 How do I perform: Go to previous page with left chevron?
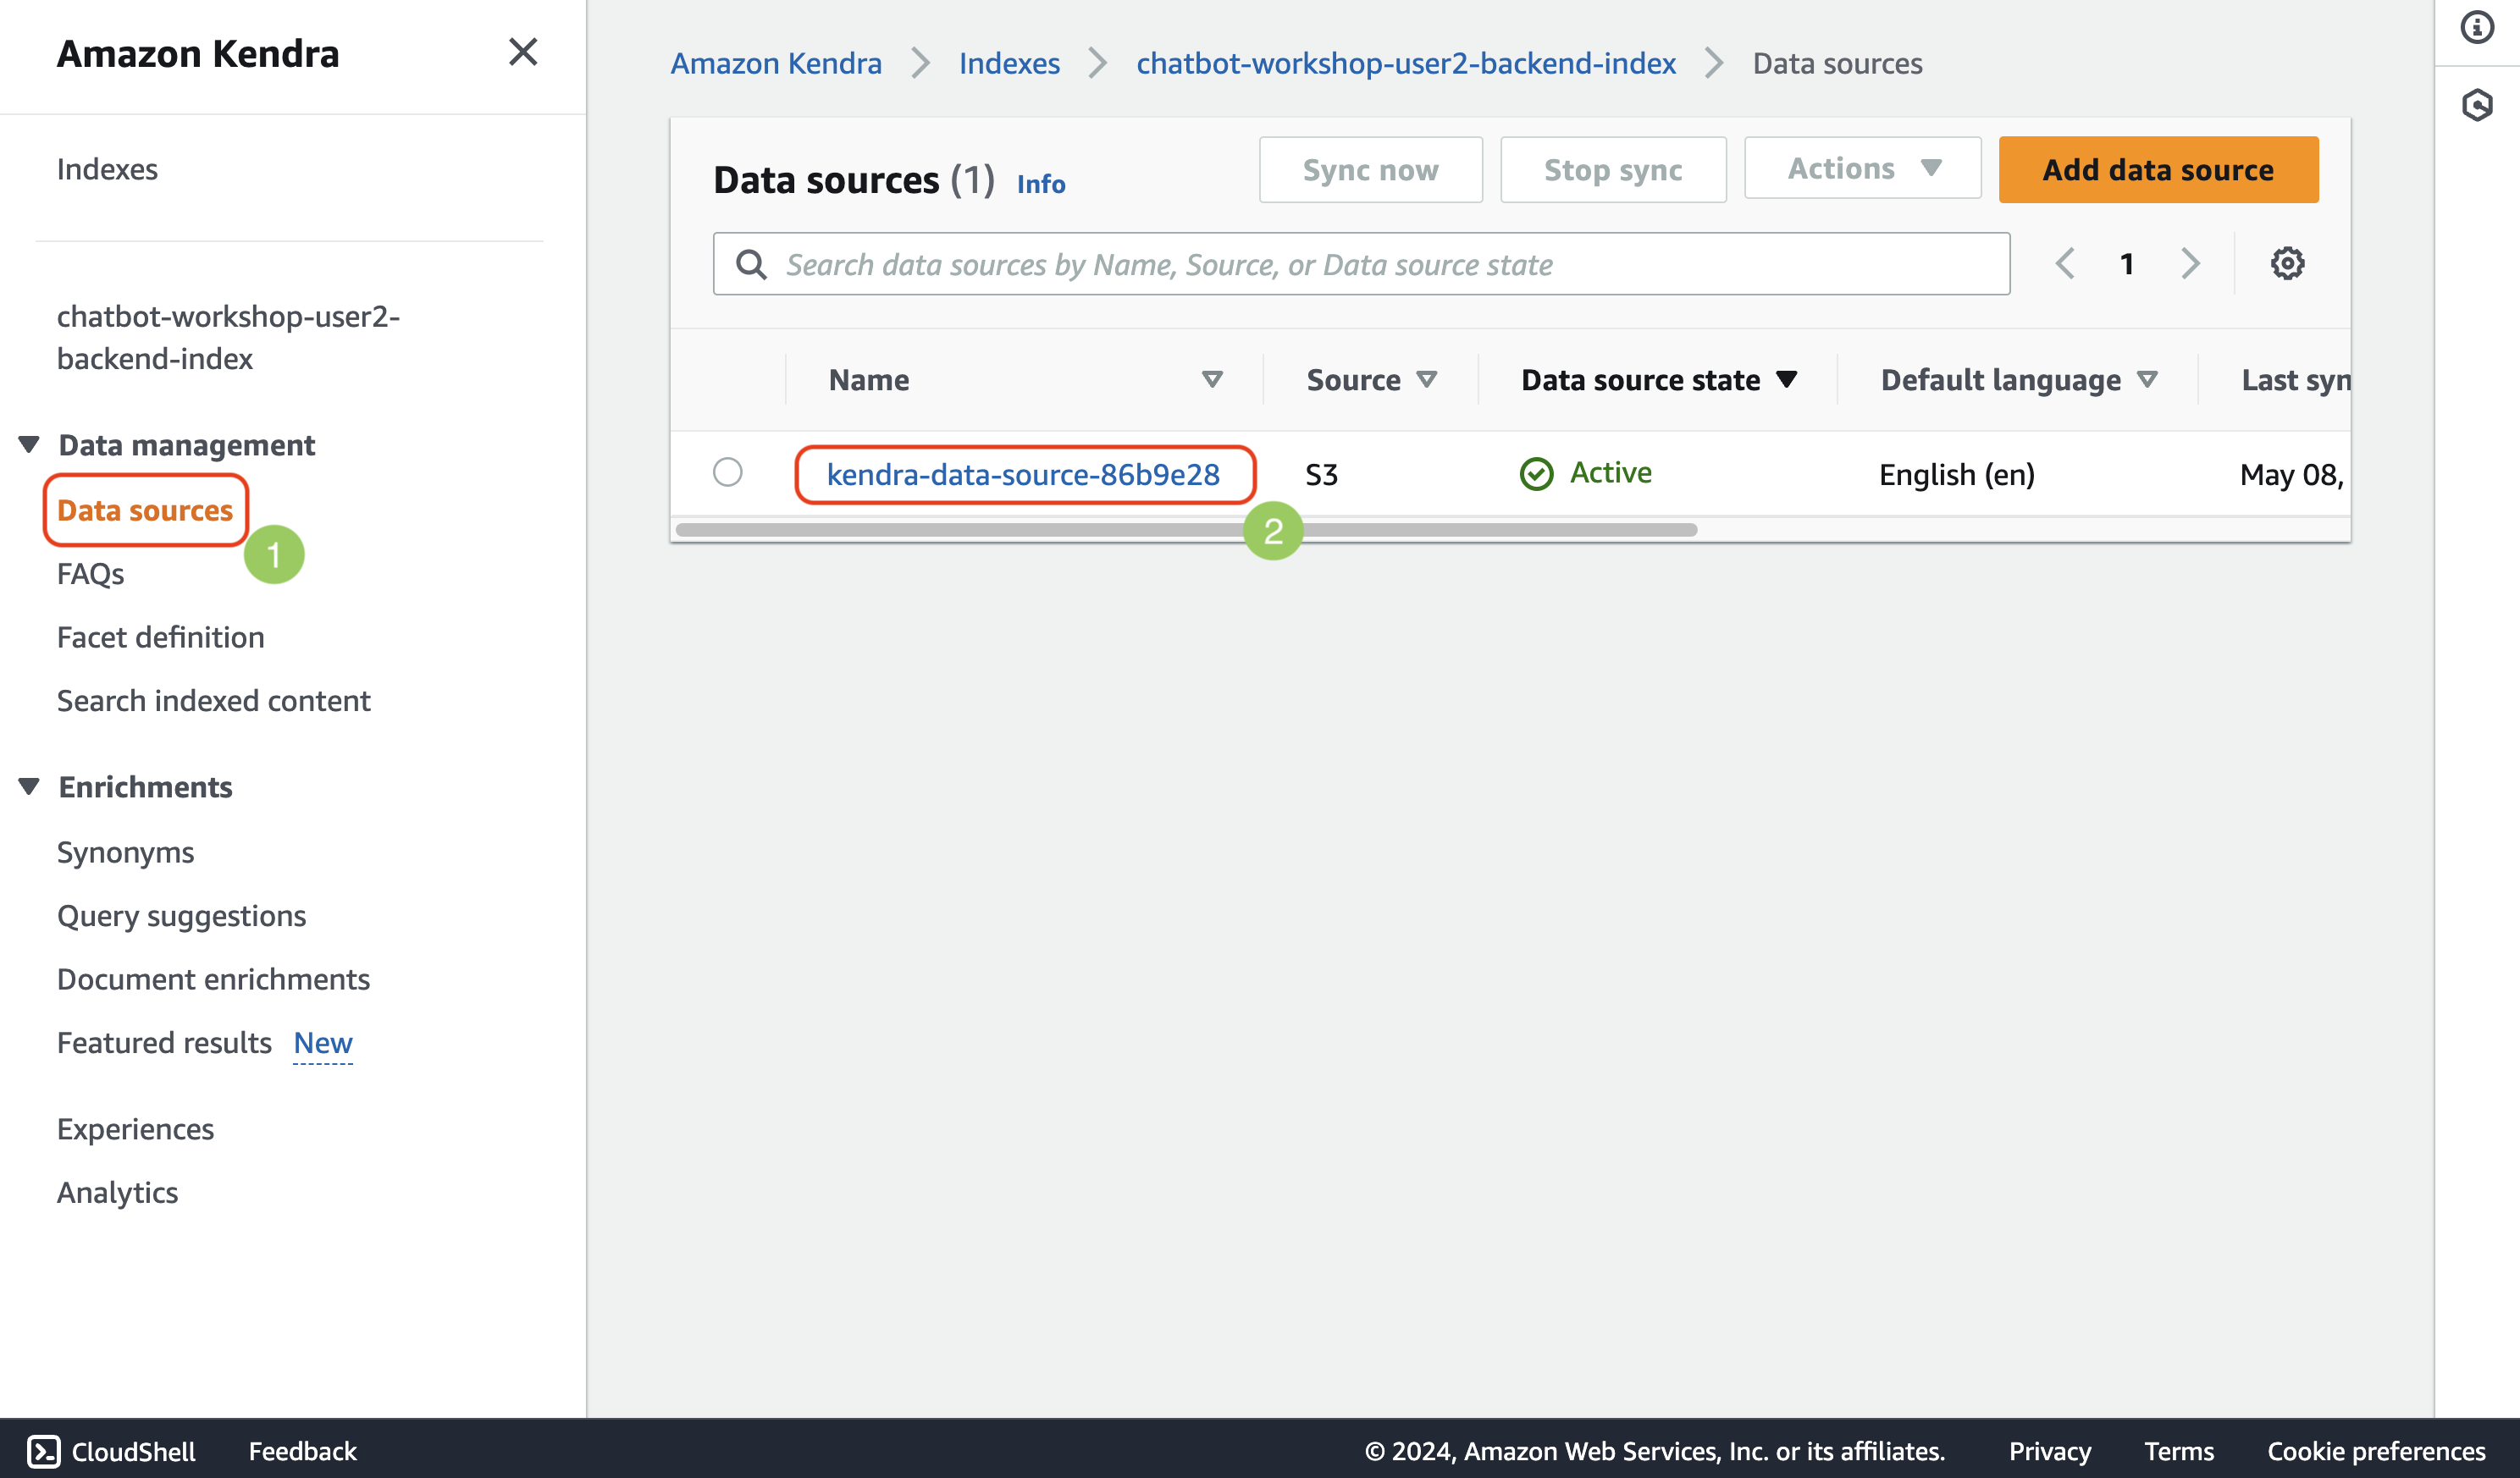coord(2064,264)
